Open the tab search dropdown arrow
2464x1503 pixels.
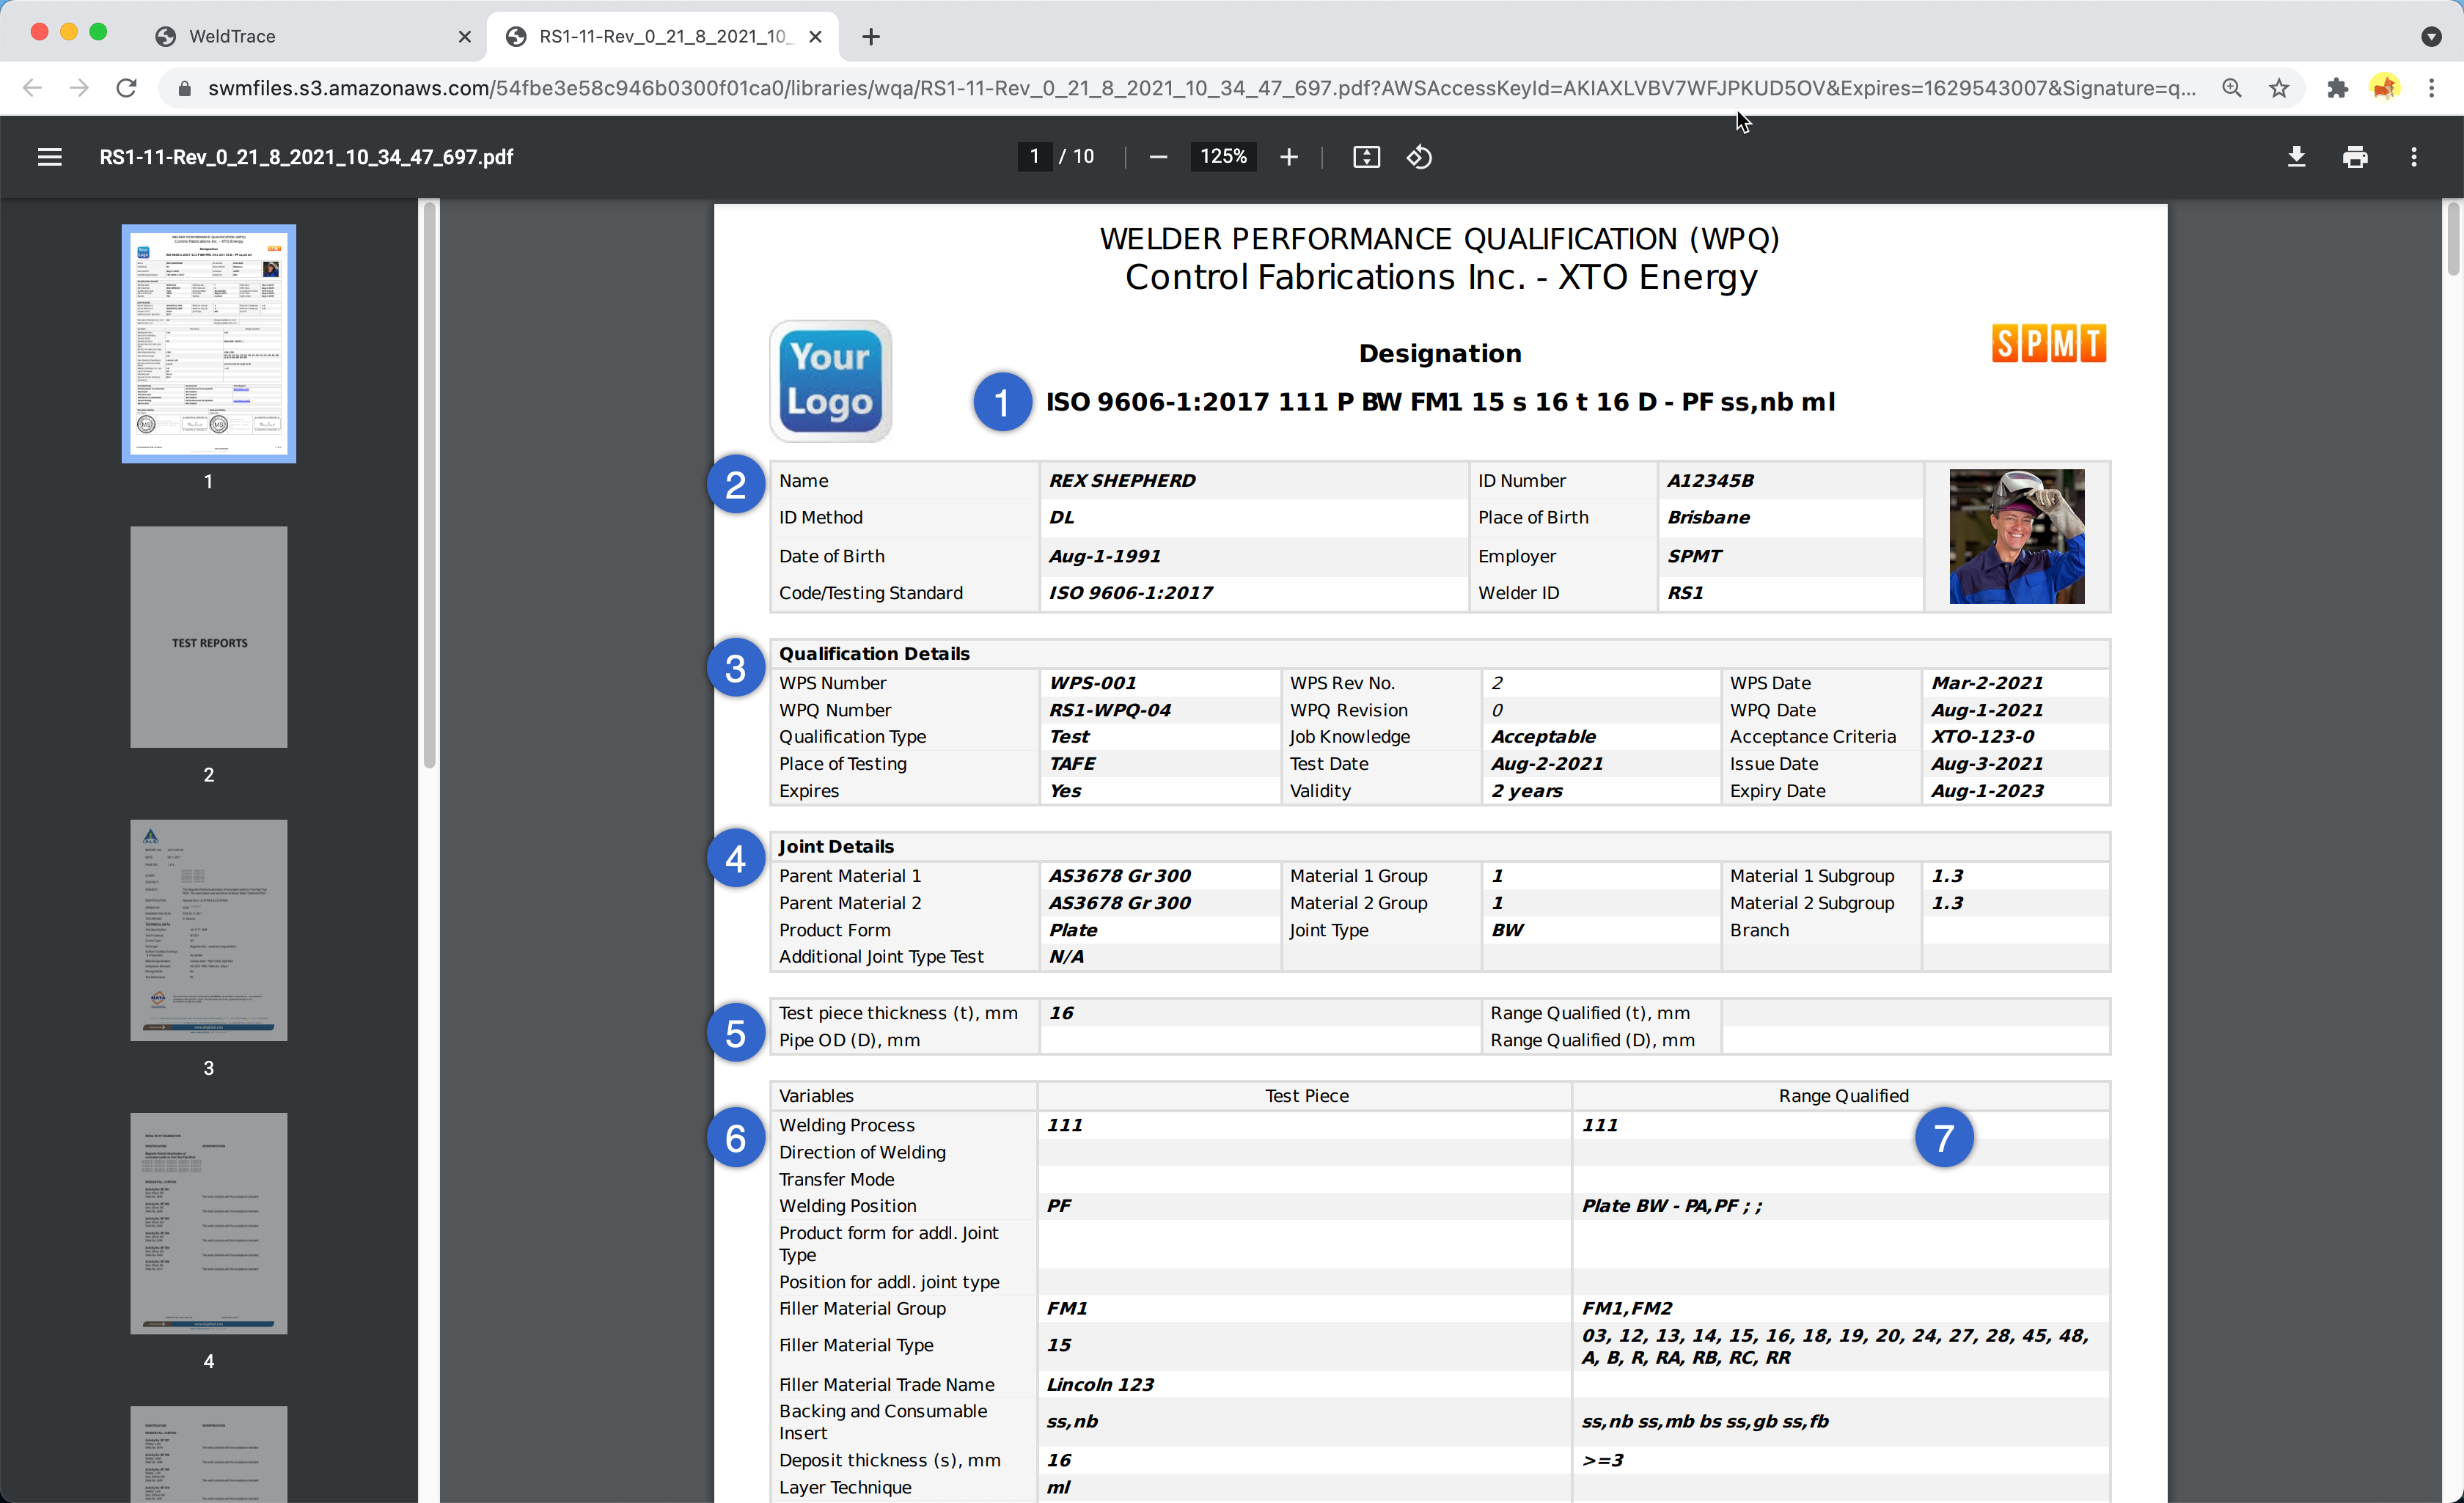pyautogui.click(x=2432, y=37)
